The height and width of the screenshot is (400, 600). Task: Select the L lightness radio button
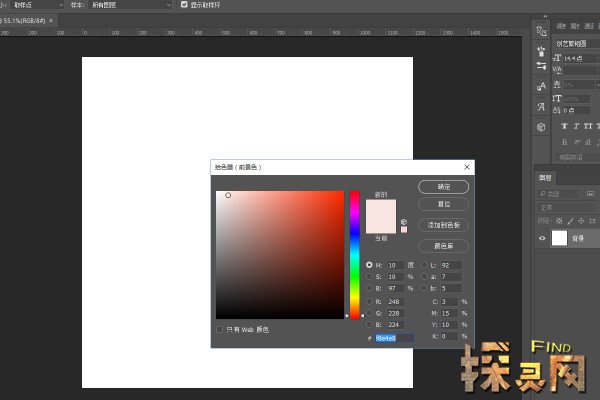pos(424,265)
